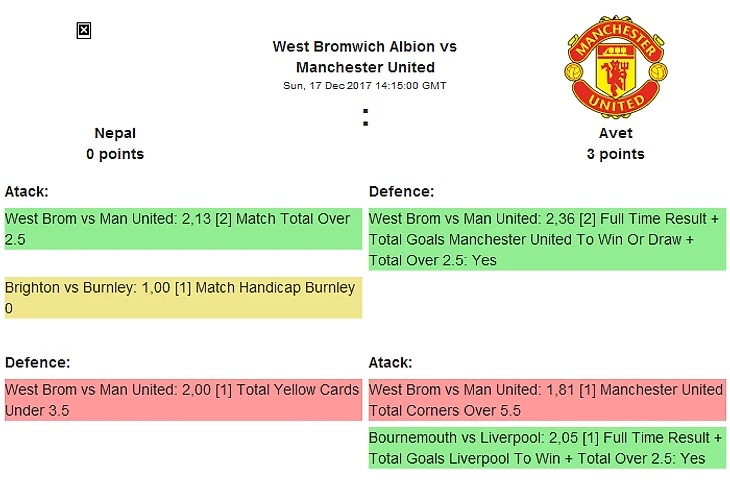
Task: Click Avet's 'Defence:' section header
Action: 401,191
